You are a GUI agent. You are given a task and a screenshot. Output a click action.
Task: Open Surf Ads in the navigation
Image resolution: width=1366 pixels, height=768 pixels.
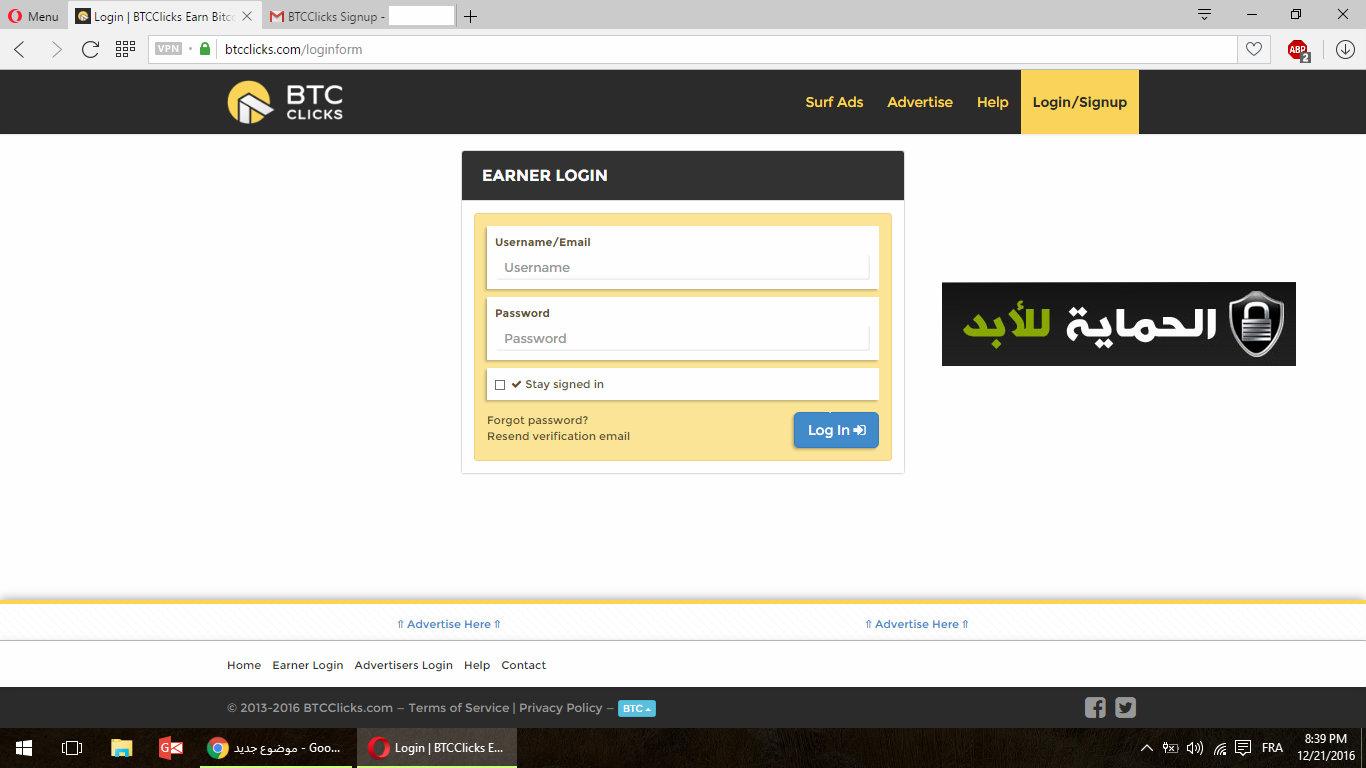click(x=834, y=102)
